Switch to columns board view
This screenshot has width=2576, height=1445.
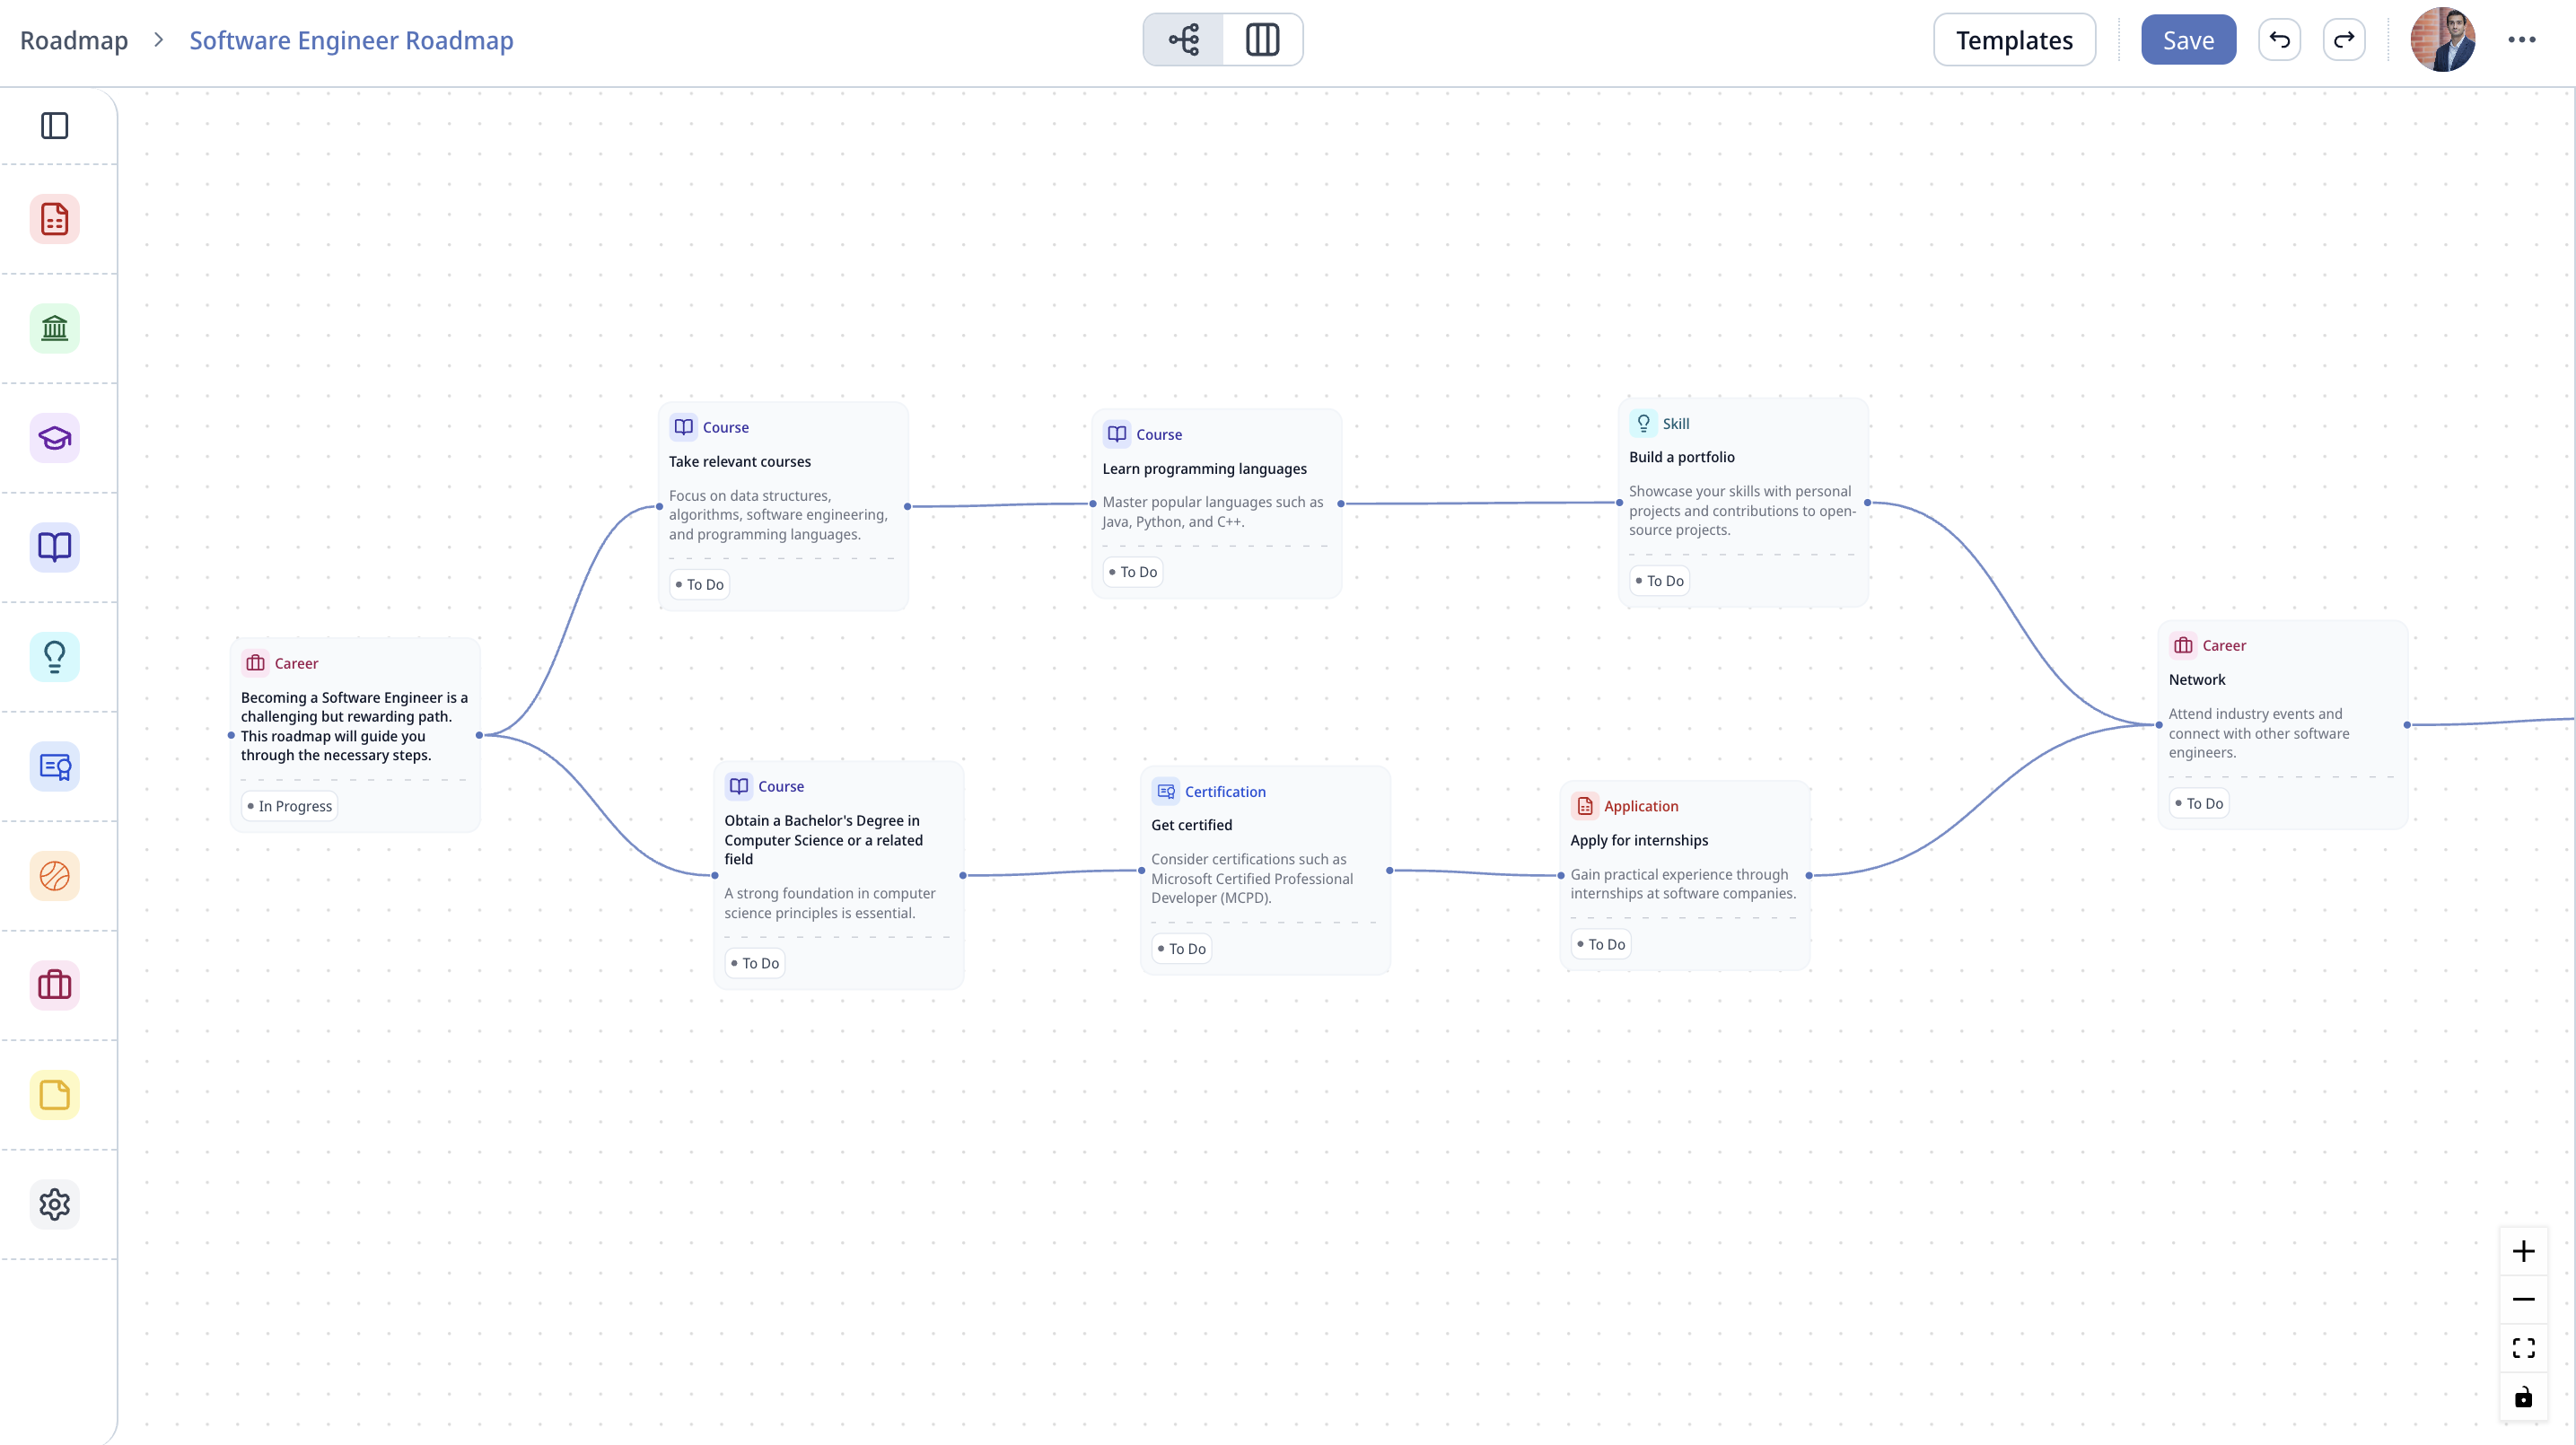pyautogui.click(x=1262, y=40)
